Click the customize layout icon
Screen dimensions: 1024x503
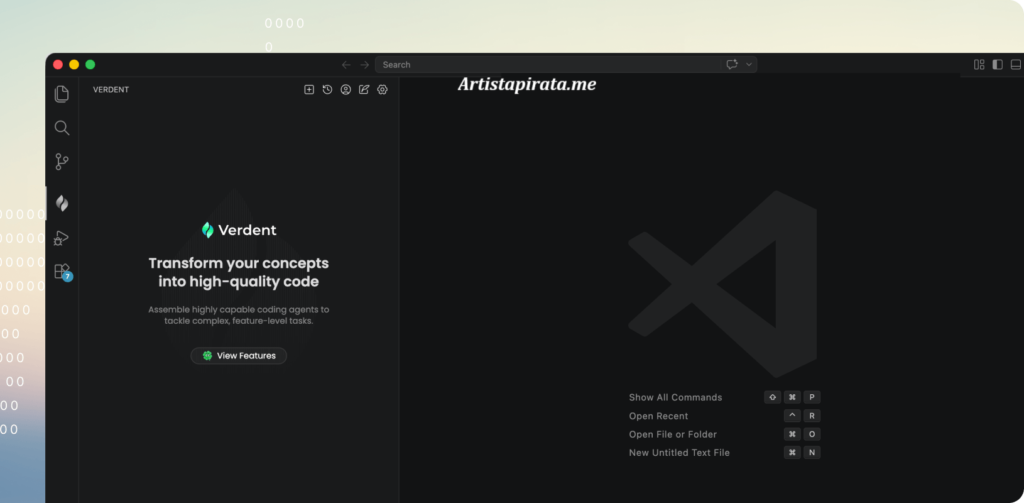(979, 65)
